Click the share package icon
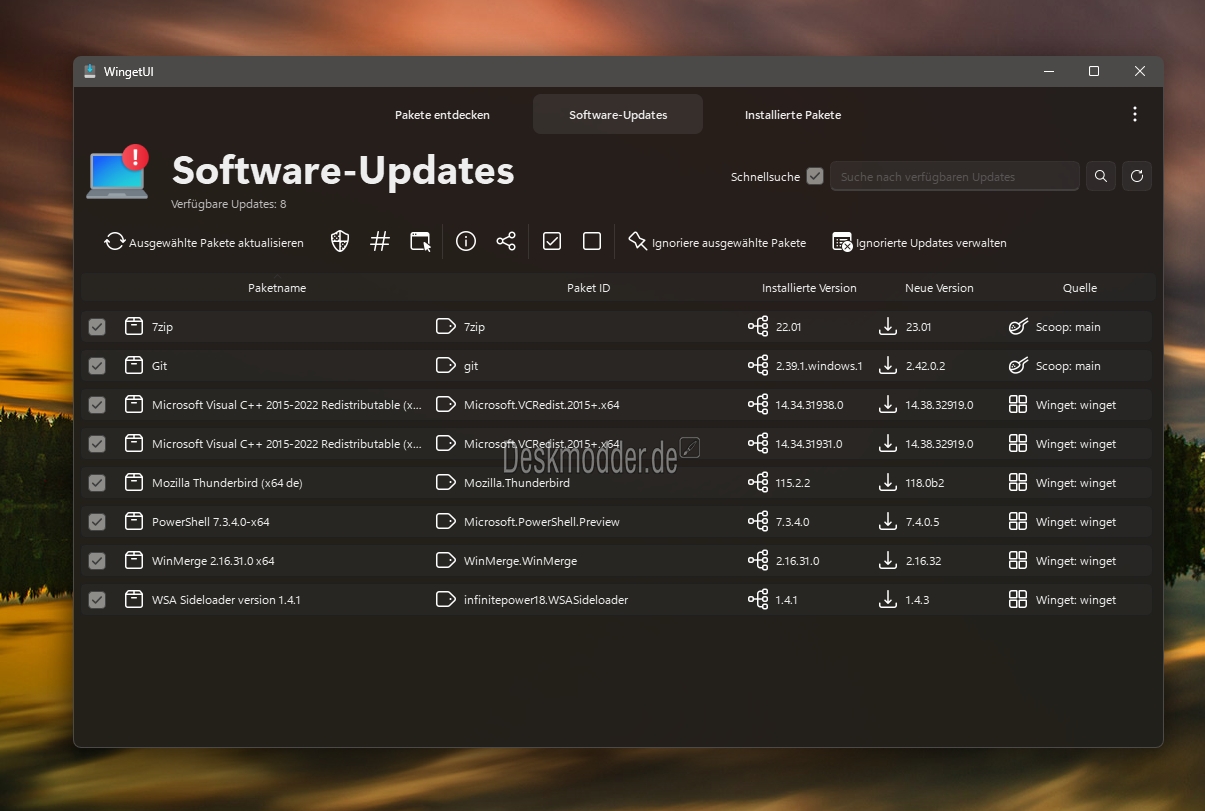The width and height of the screenshot is (1205, 811). (506, 241)
